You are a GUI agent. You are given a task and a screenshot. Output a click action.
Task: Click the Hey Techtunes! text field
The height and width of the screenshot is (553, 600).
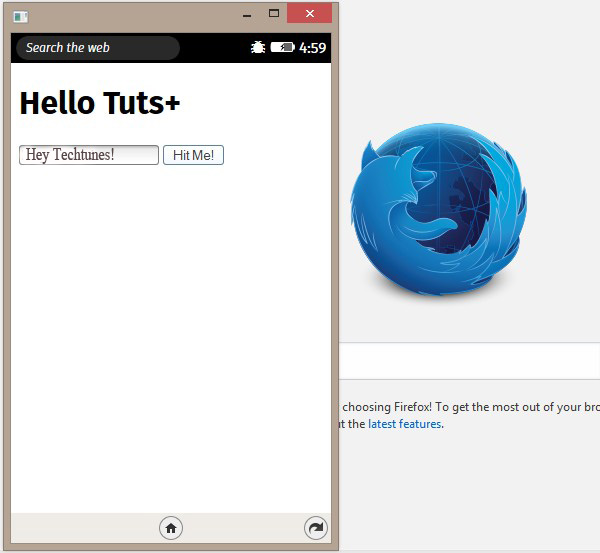tap(89, 155)
